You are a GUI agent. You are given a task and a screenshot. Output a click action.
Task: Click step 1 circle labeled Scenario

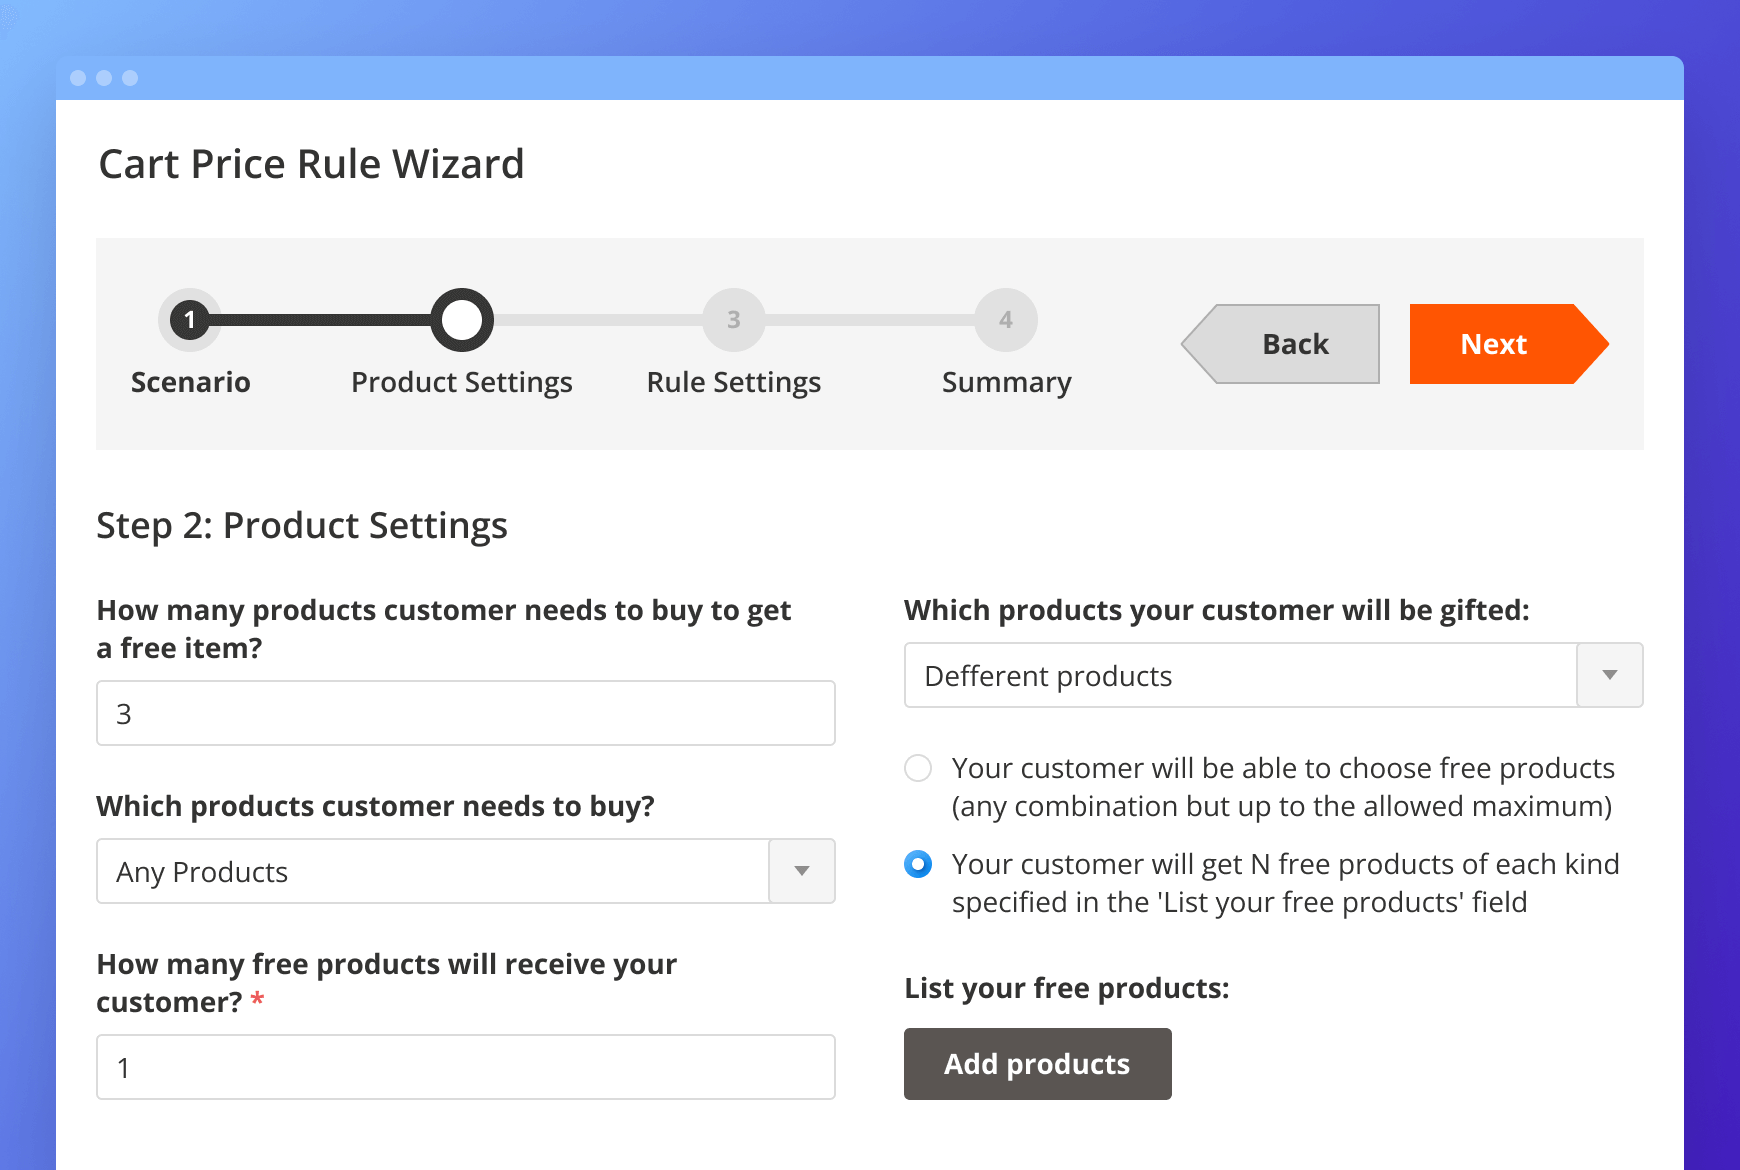[190, 320]
